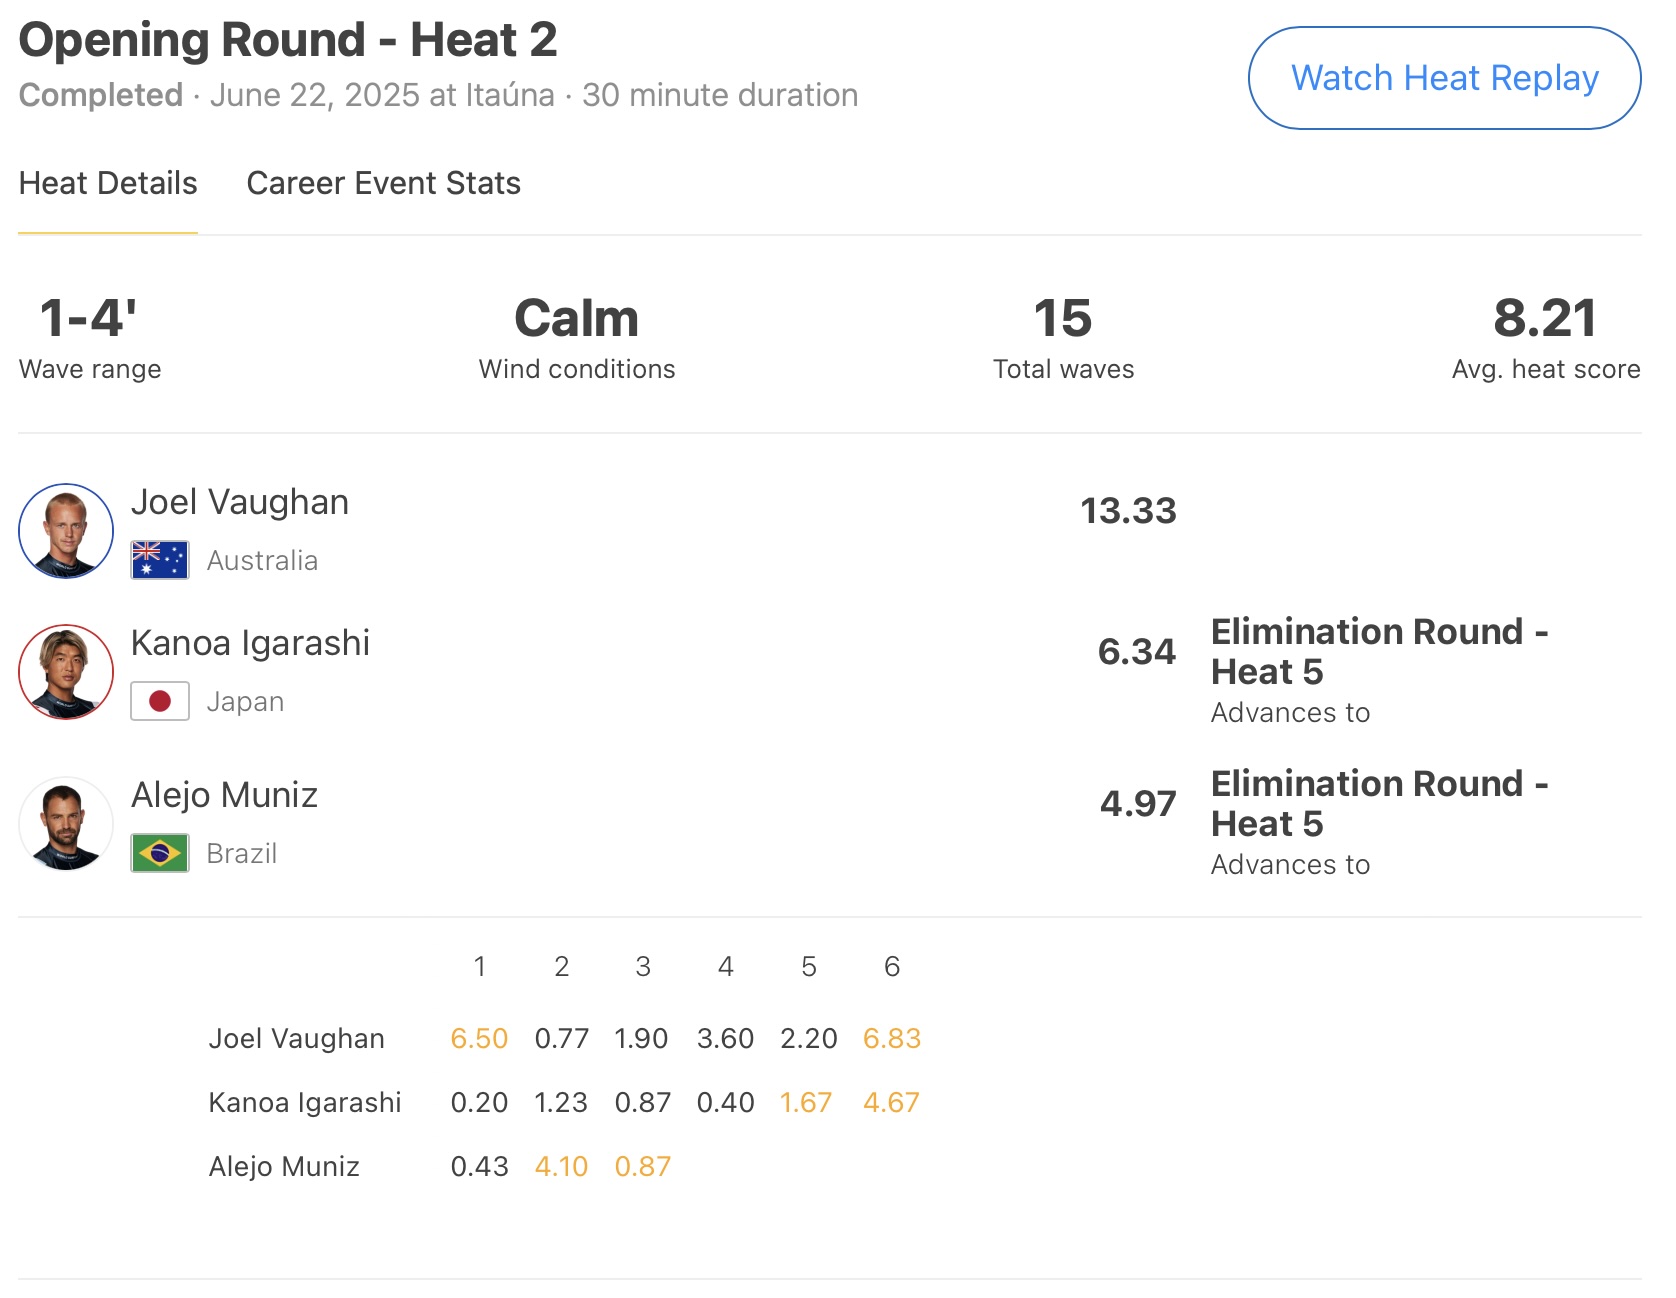Click Alejo Muniz's profile picture

[66, 824]
